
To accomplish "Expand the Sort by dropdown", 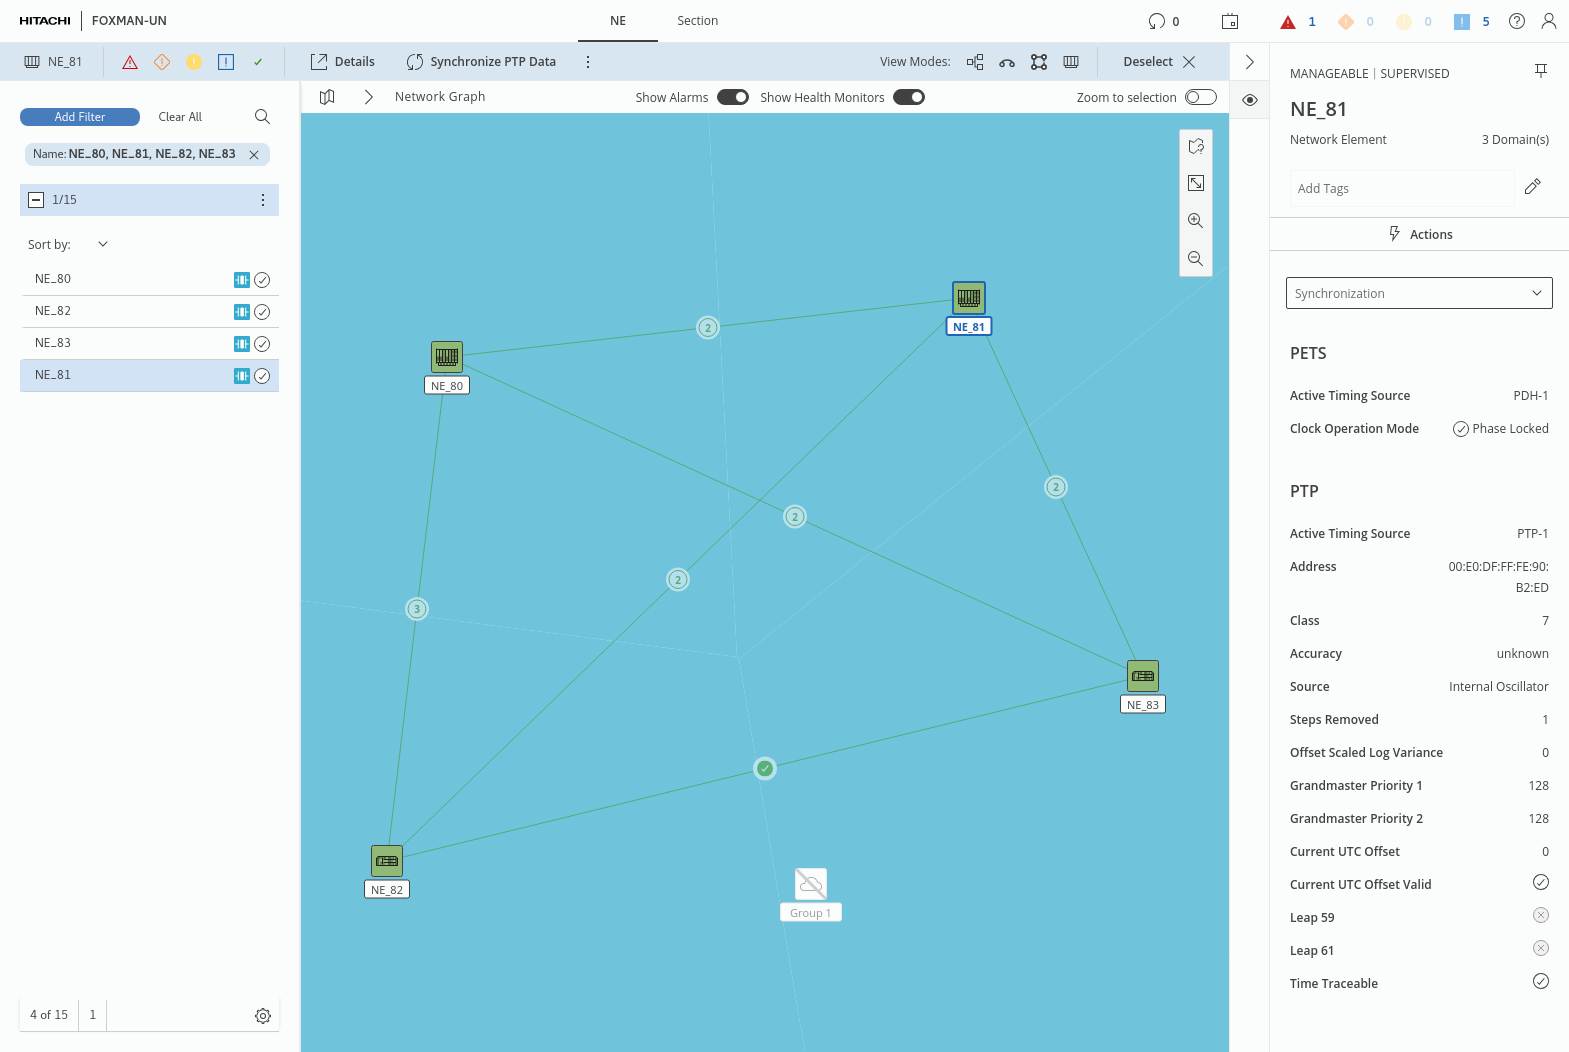I will point(102,244).
